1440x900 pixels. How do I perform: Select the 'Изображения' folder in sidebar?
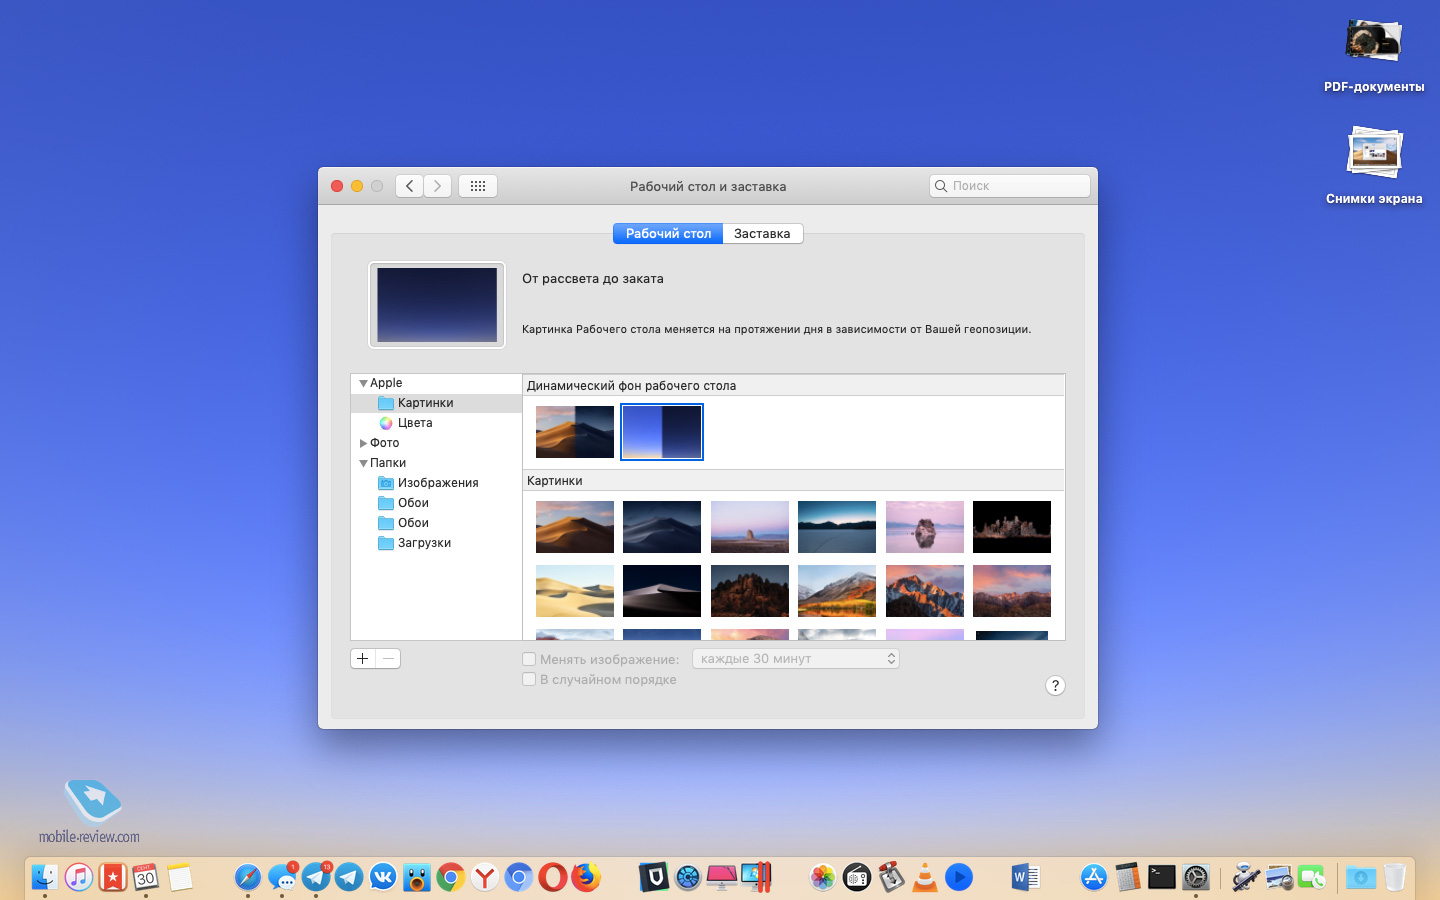436,483
